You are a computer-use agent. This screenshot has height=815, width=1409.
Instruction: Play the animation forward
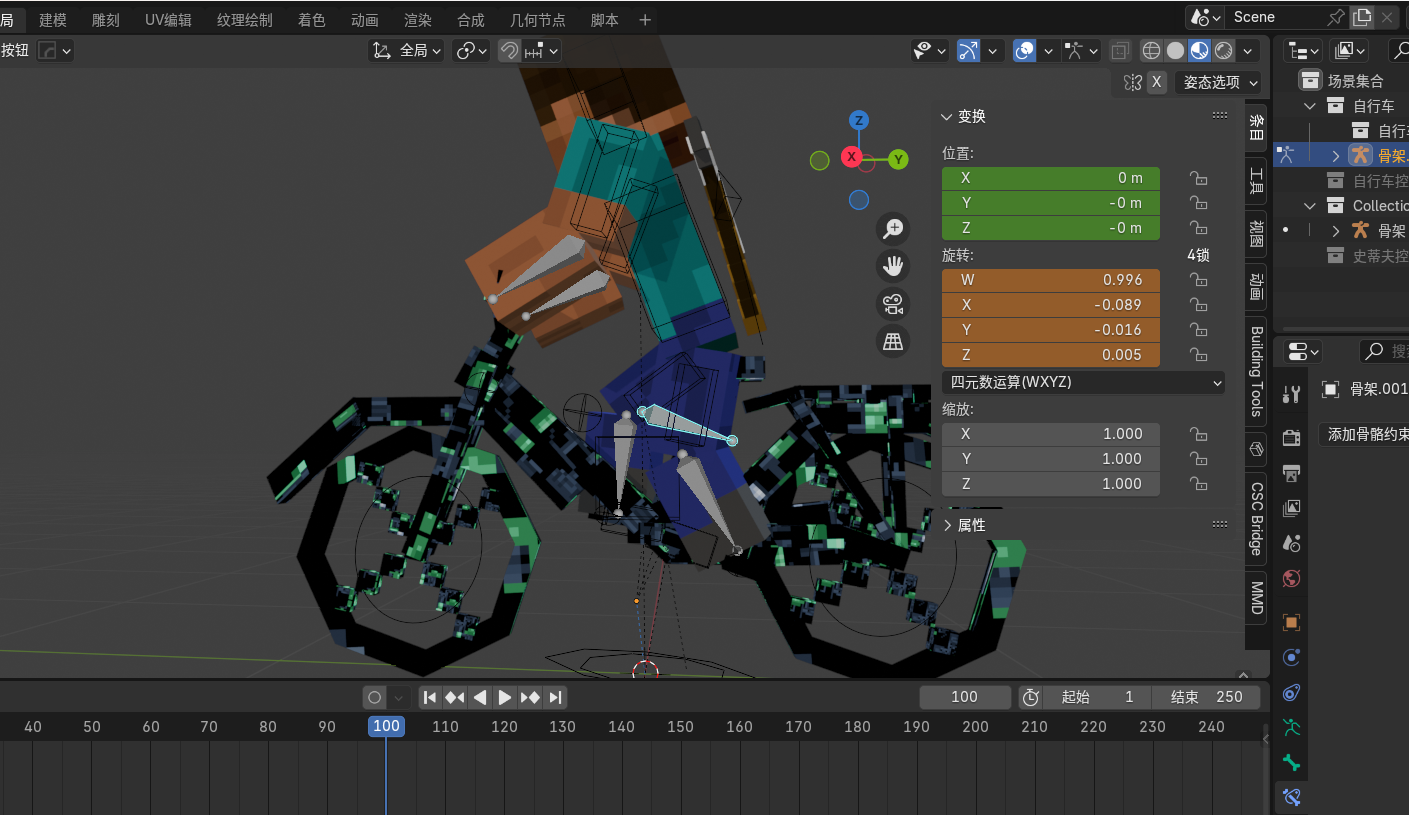pyautogui.click(x=505, y=697)
